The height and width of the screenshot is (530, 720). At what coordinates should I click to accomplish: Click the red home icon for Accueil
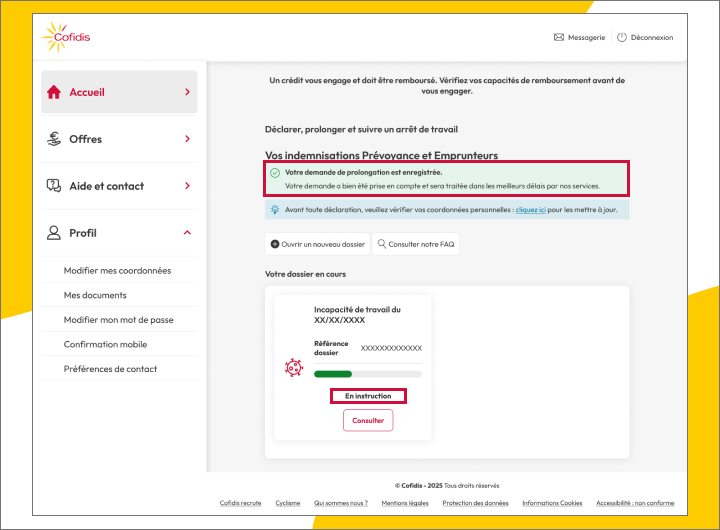click(x=54, y=92)
